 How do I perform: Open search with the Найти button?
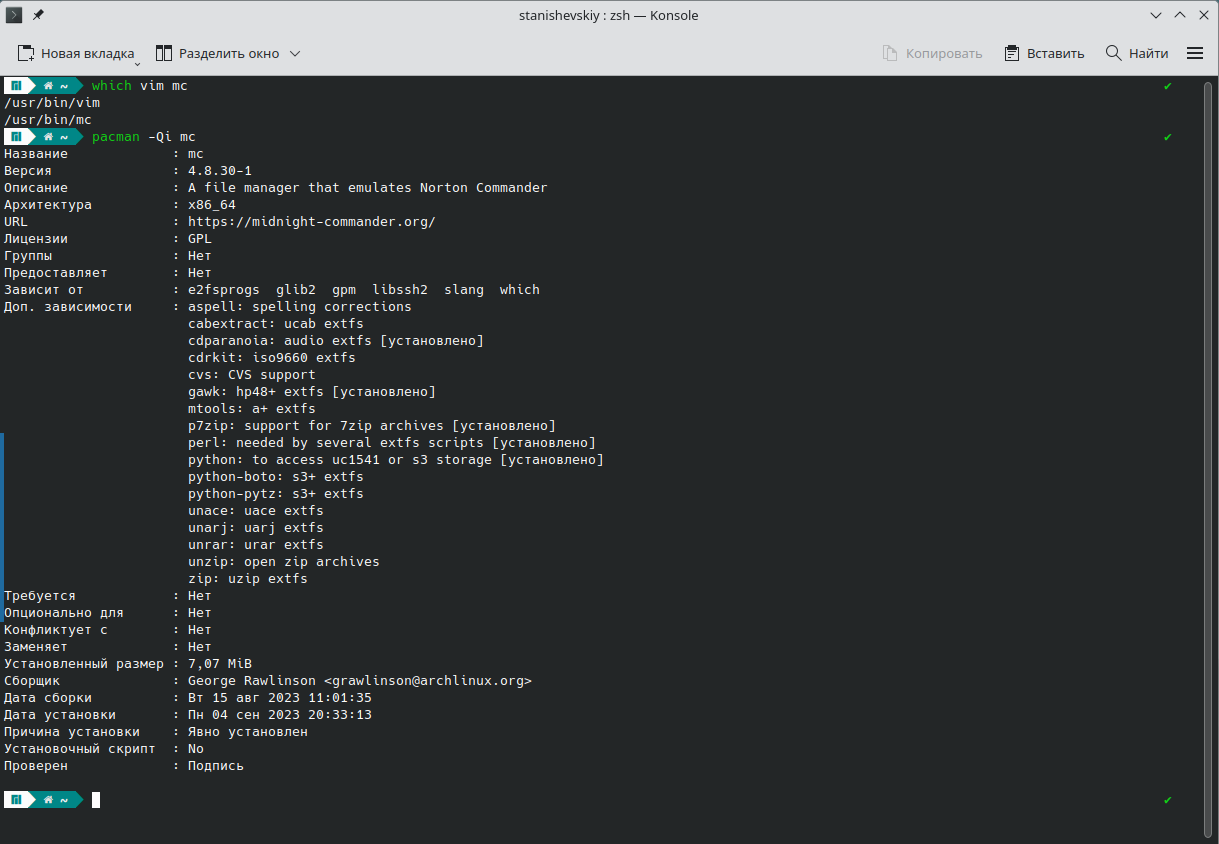pos(1137,53)
